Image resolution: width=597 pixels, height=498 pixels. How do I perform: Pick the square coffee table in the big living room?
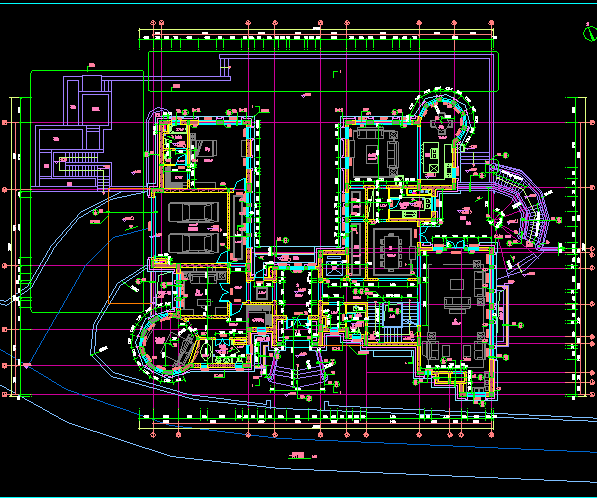pyautogui.click(x=457, y=284)
